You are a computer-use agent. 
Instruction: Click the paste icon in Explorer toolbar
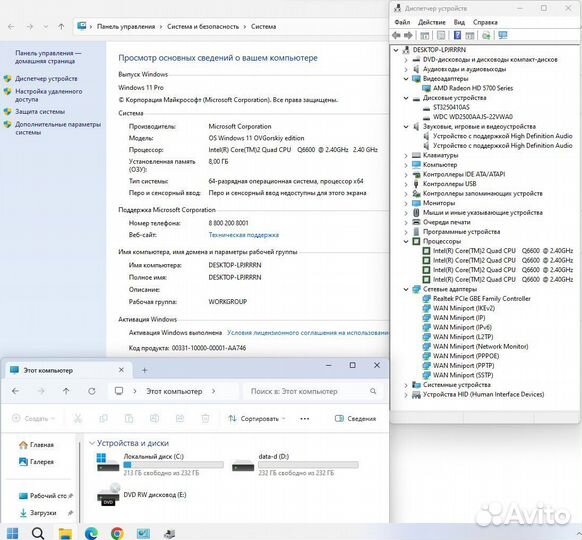[x=129, y=419]
